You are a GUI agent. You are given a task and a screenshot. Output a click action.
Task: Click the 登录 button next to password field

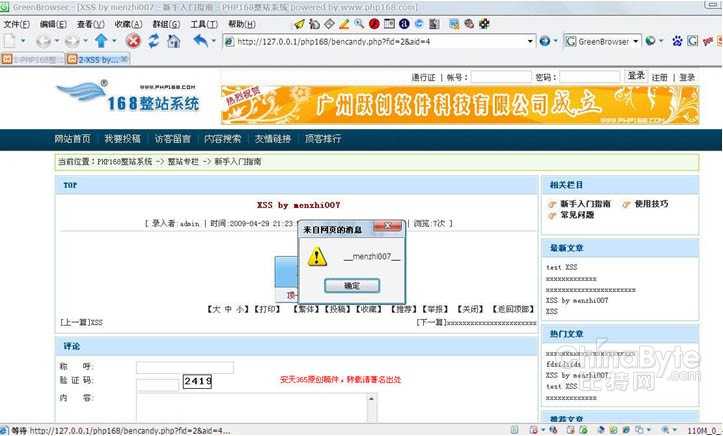(636, 76)
